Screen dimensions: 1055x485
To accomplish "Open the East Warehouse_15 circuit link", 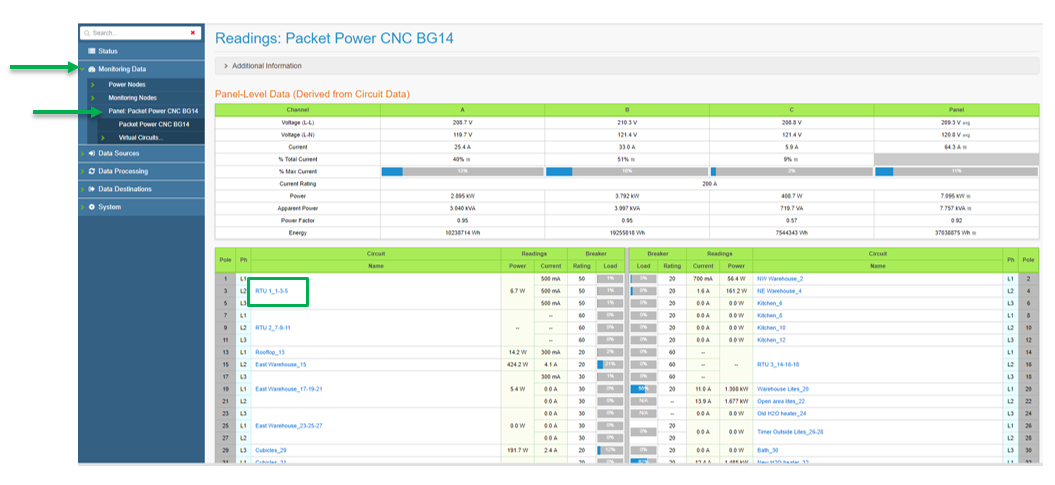I will coord(280,365).
